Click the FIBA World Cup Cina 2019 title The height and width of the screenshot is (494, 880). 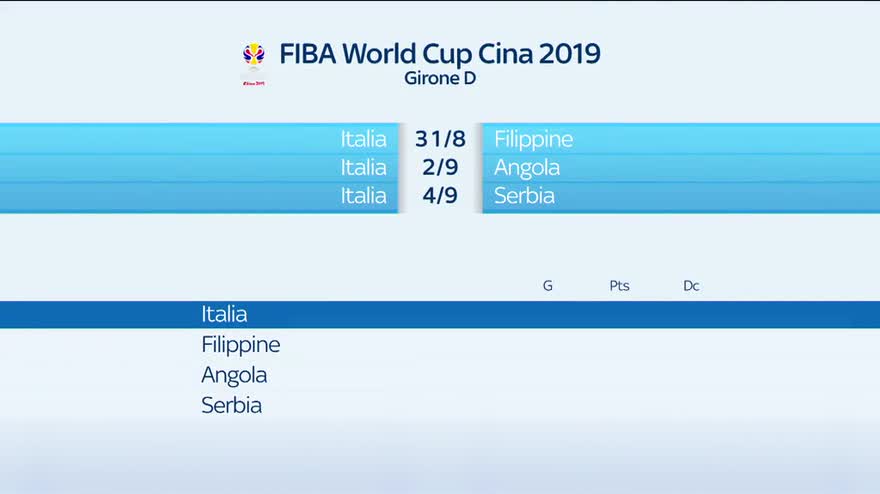[x=440, y=53]
